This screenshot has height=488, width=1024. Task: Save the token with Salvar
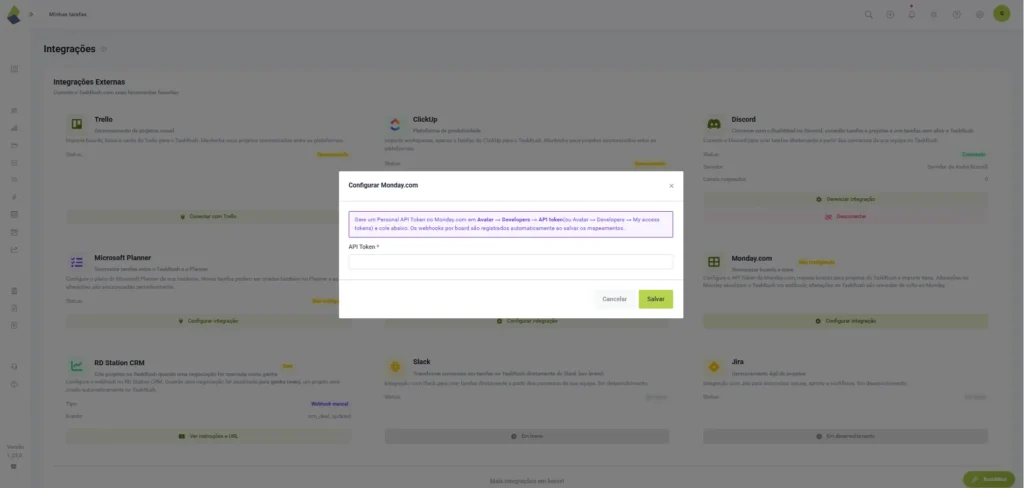click(656, 299)
